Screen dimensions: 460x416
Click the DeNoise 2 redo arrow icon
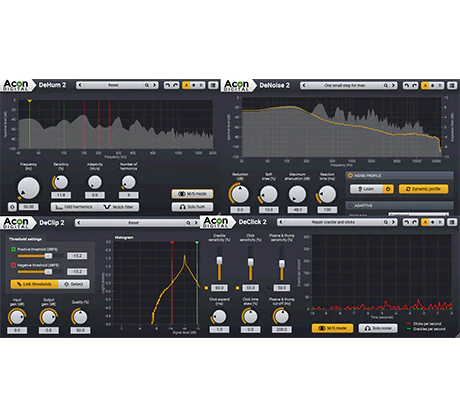(414, 86)
